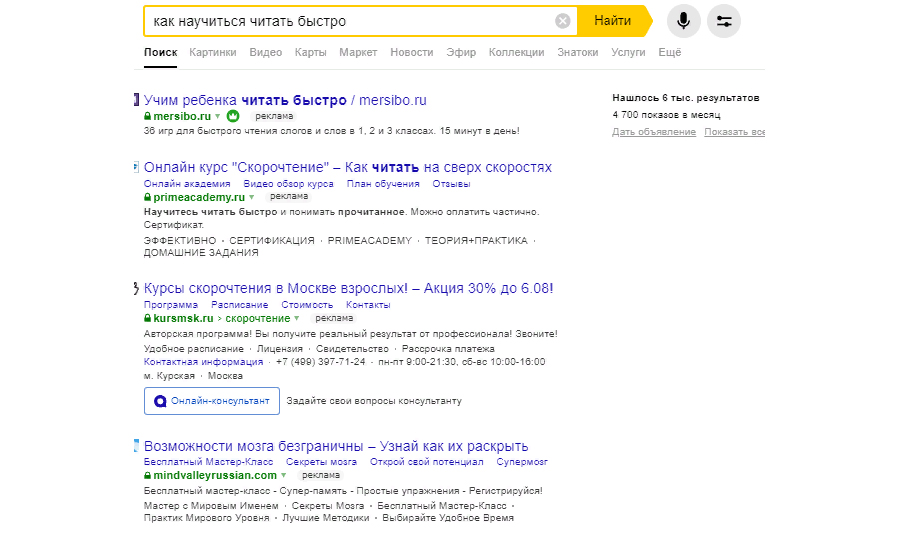Open the Онлайн-консультант chat button
900x534 pixels.
(212, 400)
